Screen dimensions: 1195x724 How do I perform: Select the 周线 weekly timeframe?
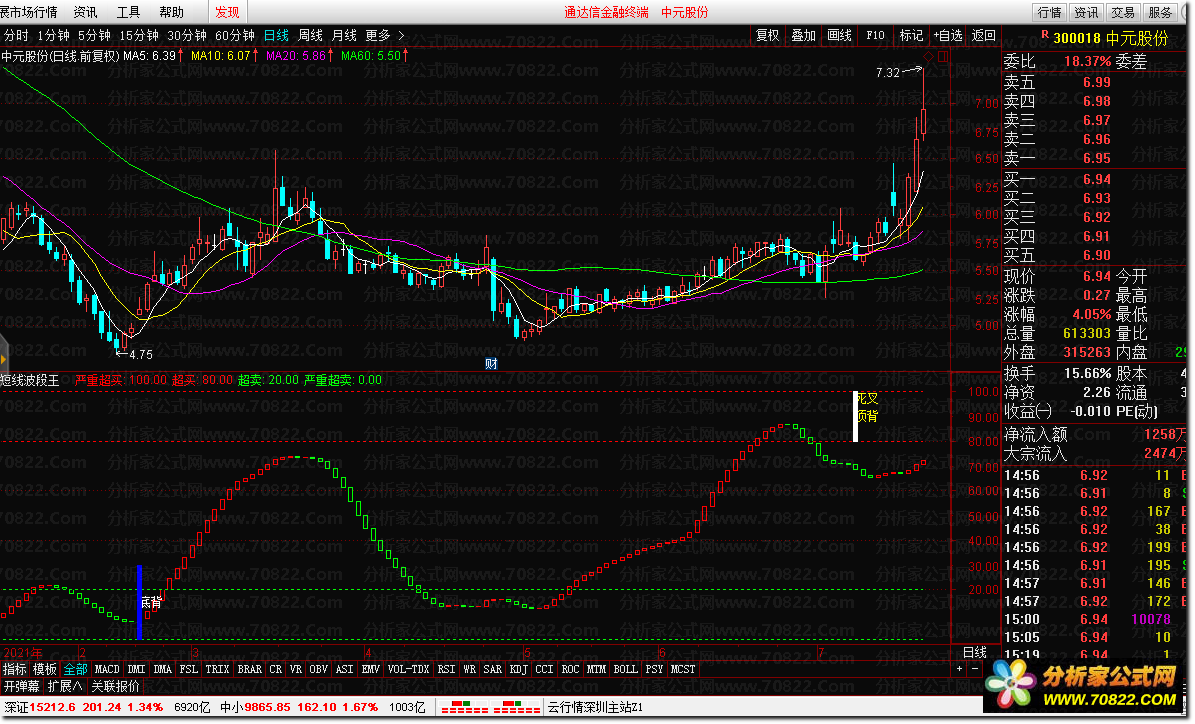point(310,35)
